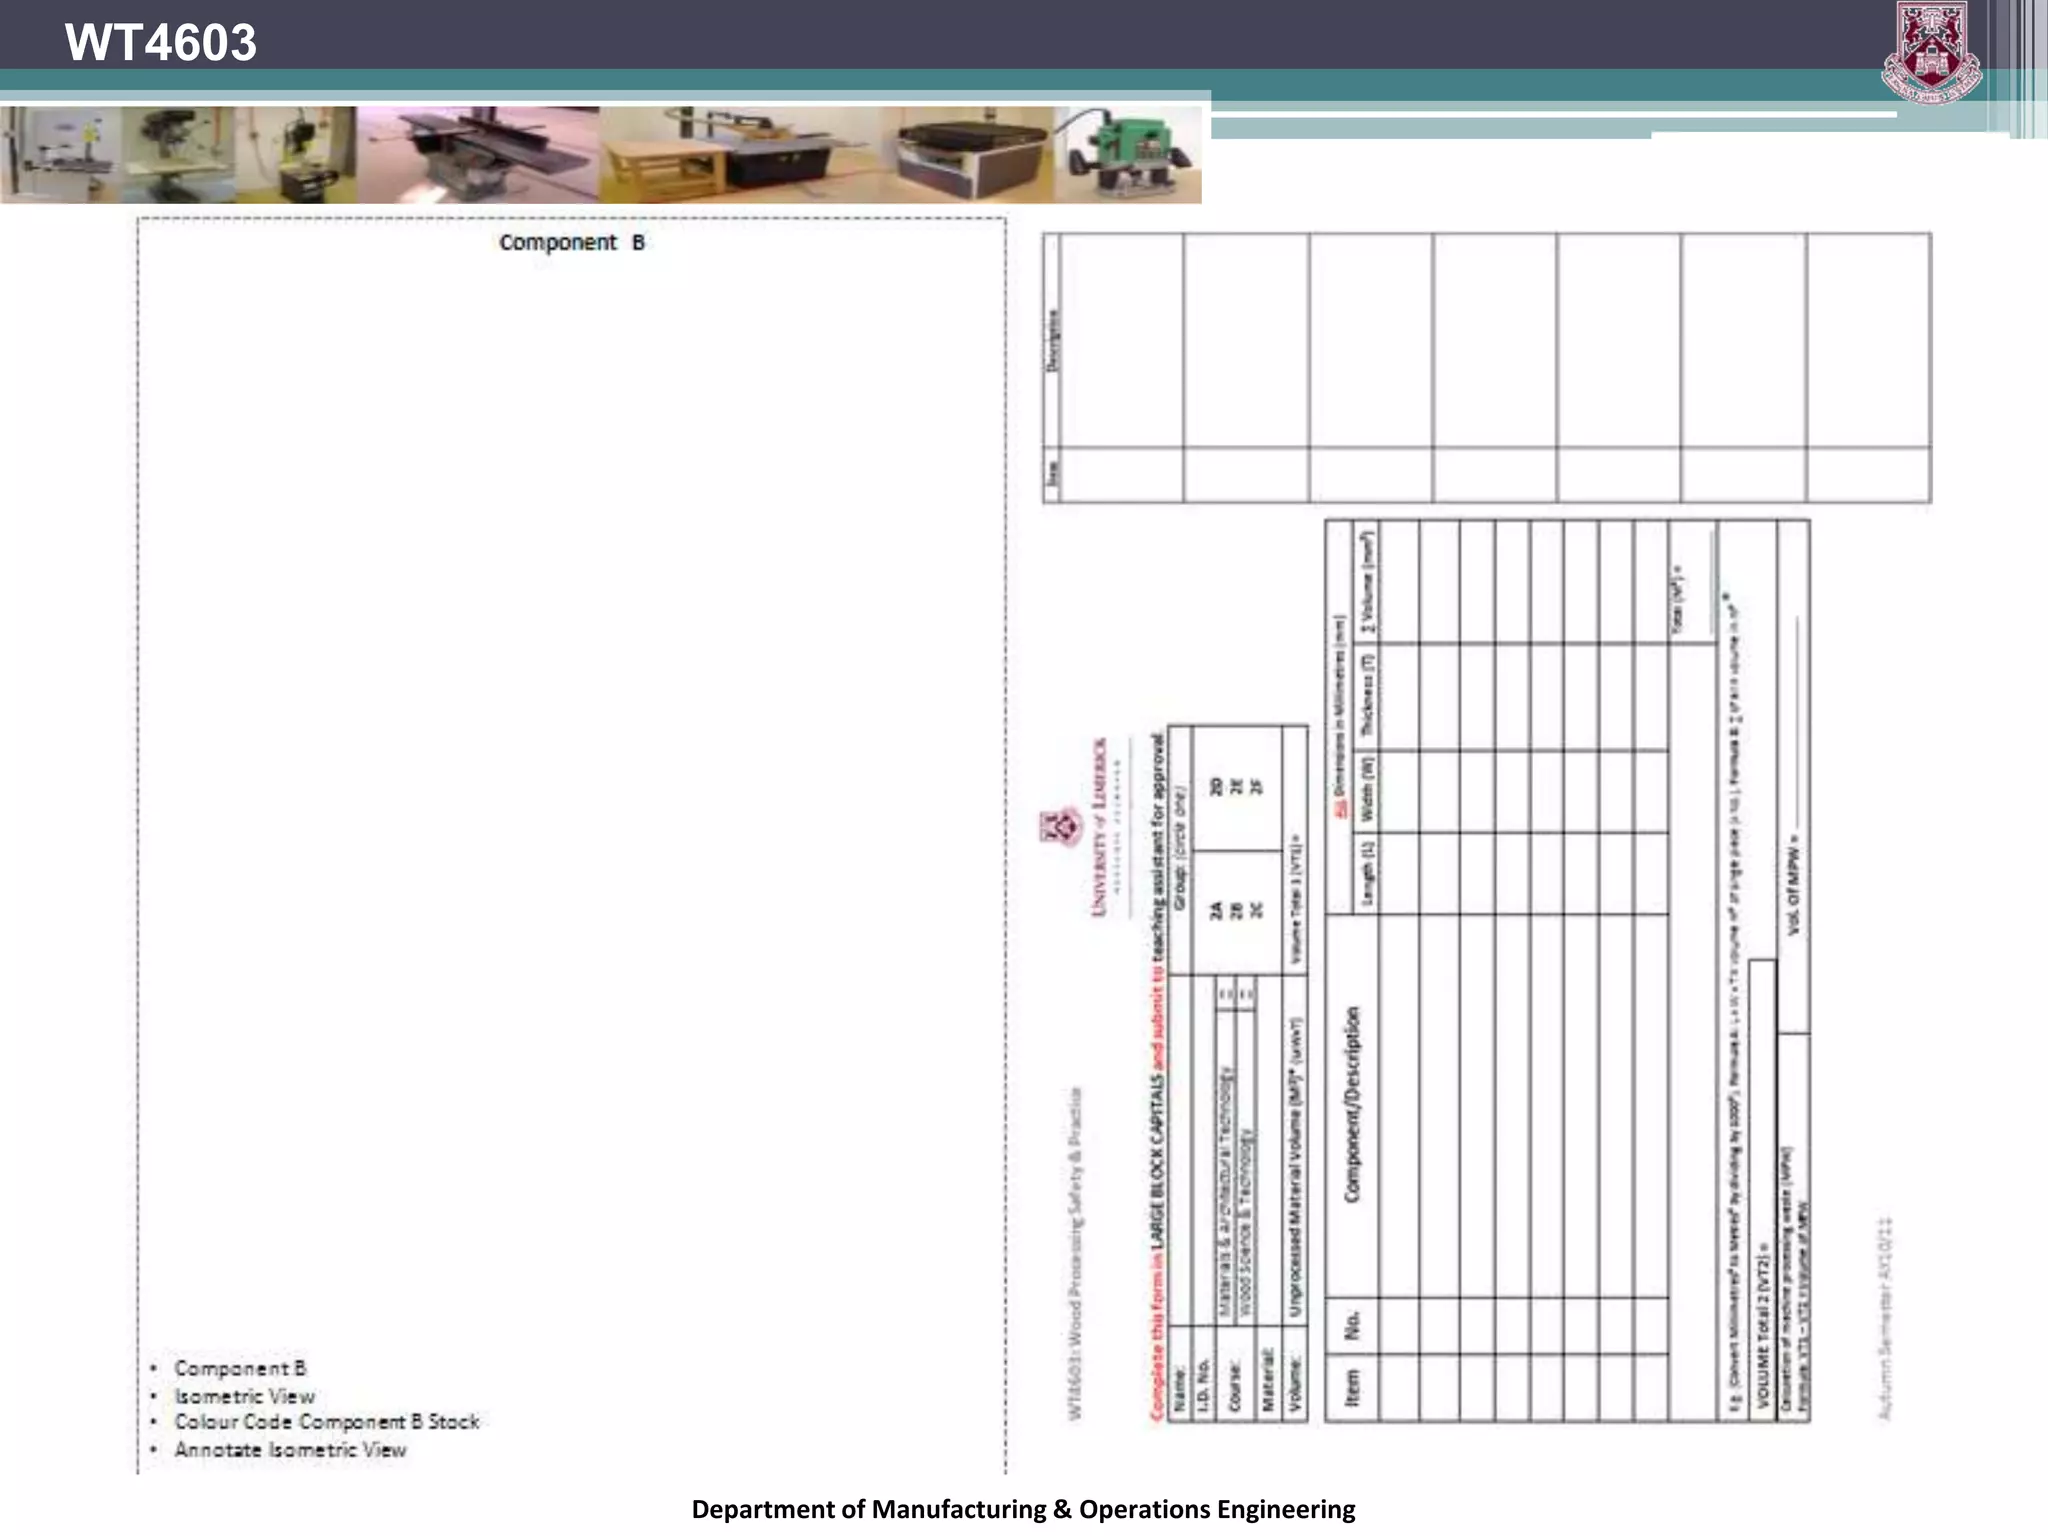Click the Component/Description column header
This screenshot has height=1536, width=2048.
click(x=1352, y=1104)
